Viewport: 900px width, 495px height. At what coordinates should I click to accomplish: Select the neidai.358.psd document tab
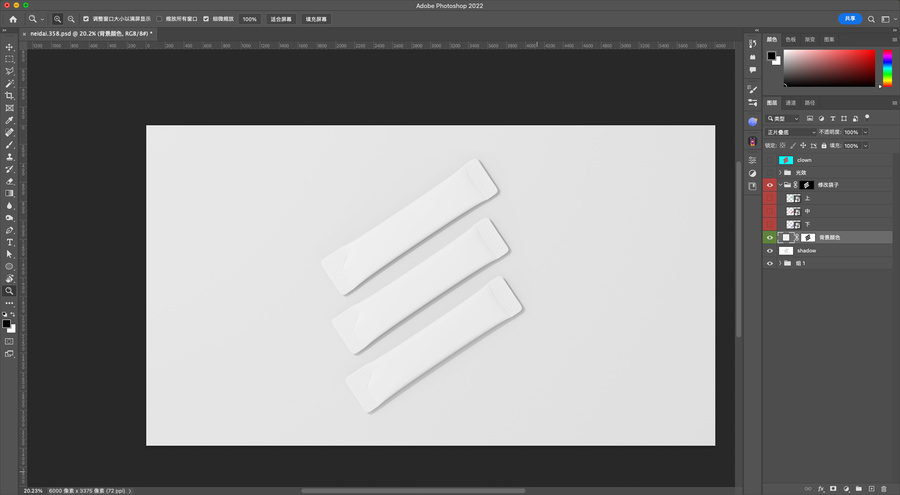[91, 34]
